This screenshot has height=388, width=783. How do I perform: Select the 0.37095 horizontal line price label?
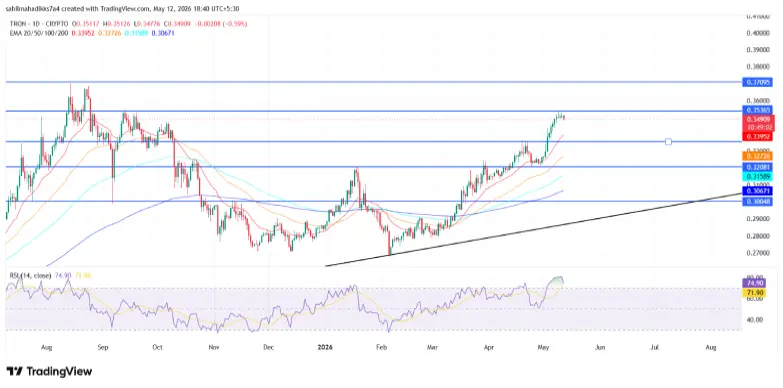point(758,82)
